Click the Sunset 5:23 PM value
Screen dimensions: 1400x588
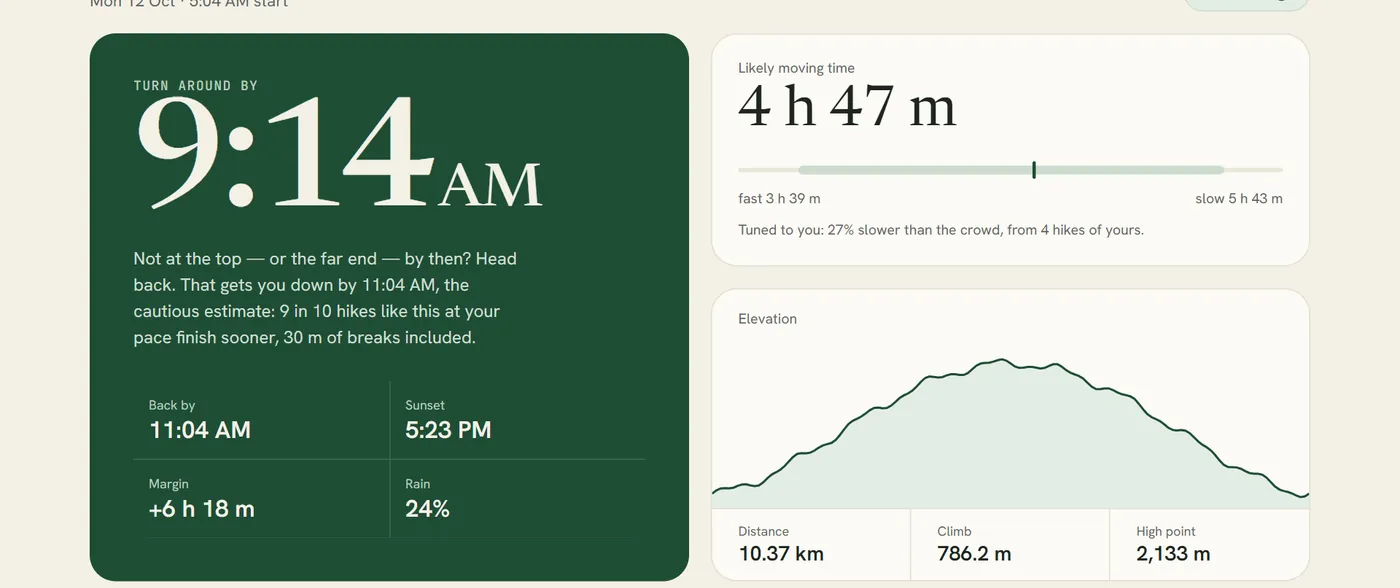click(x=448, y=430)
